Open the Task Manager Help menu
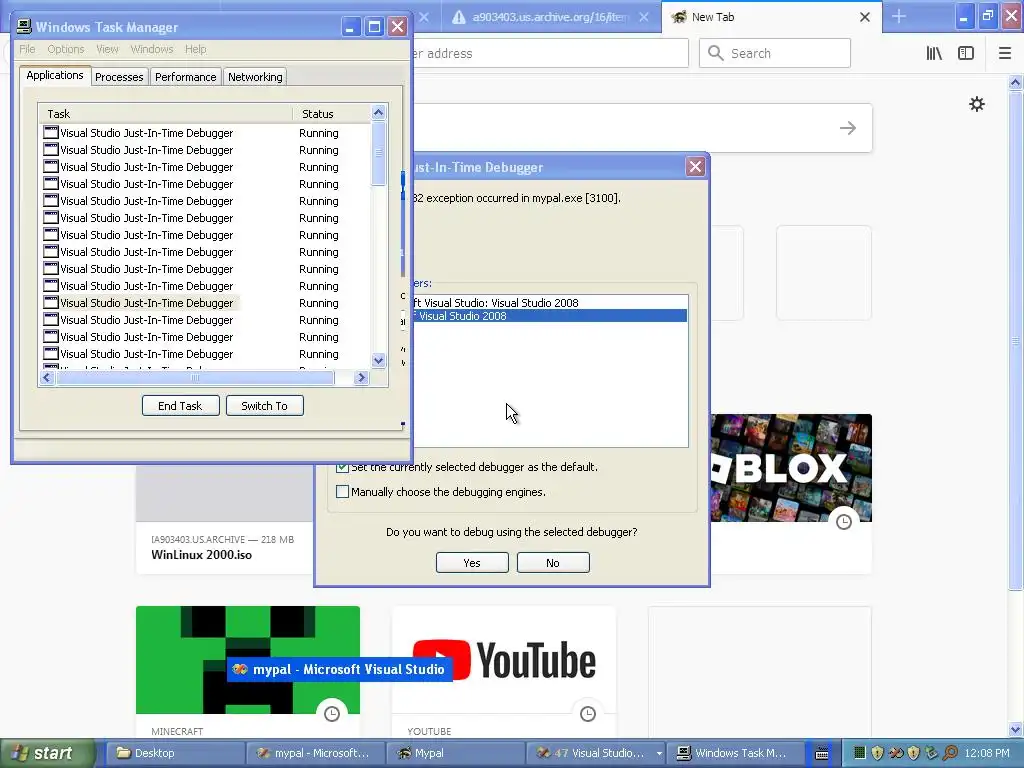 tap(195, 49)
